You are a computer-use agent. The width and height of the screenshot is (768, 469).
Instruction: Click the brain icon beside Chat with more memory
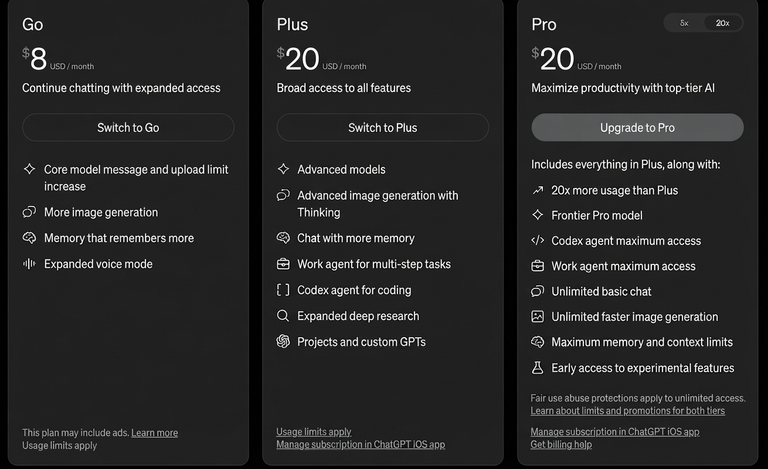283,237
